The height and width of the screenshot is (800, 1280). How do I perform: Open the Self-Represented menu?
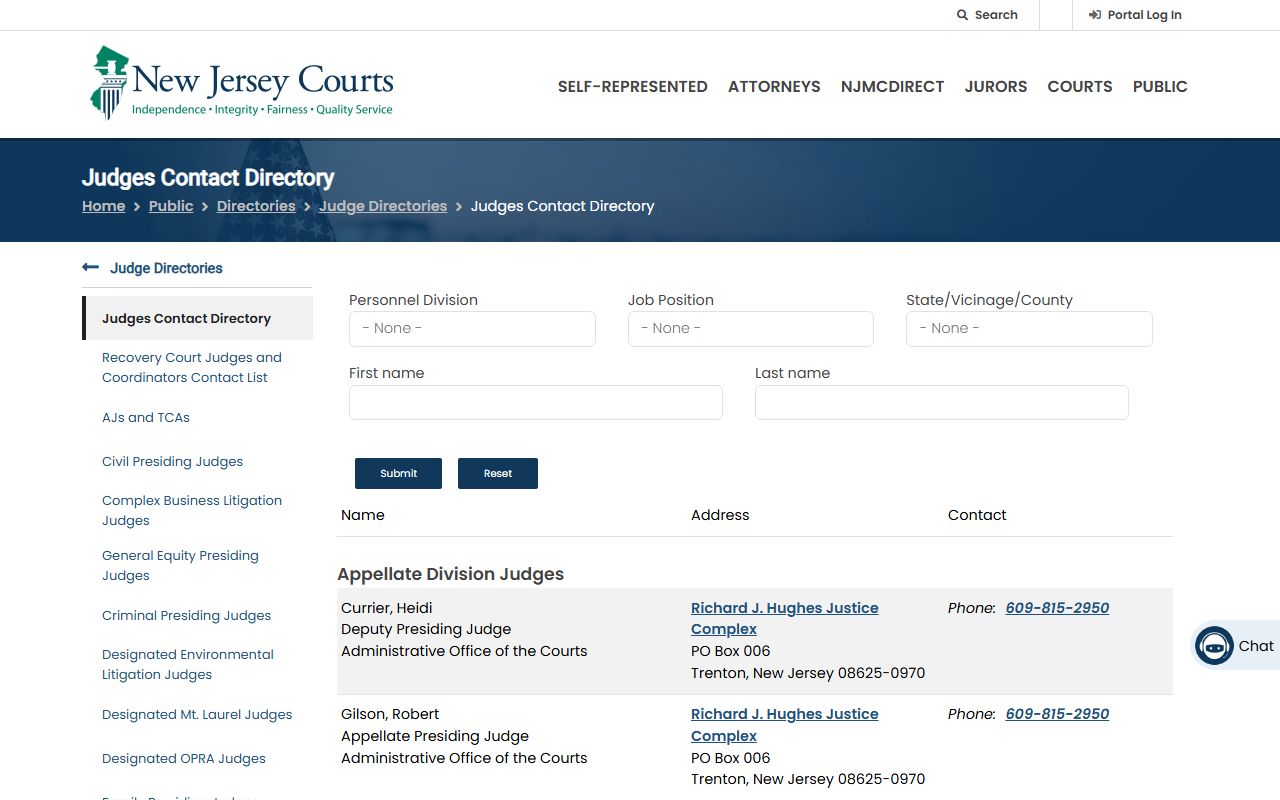(x=633, y=87)
